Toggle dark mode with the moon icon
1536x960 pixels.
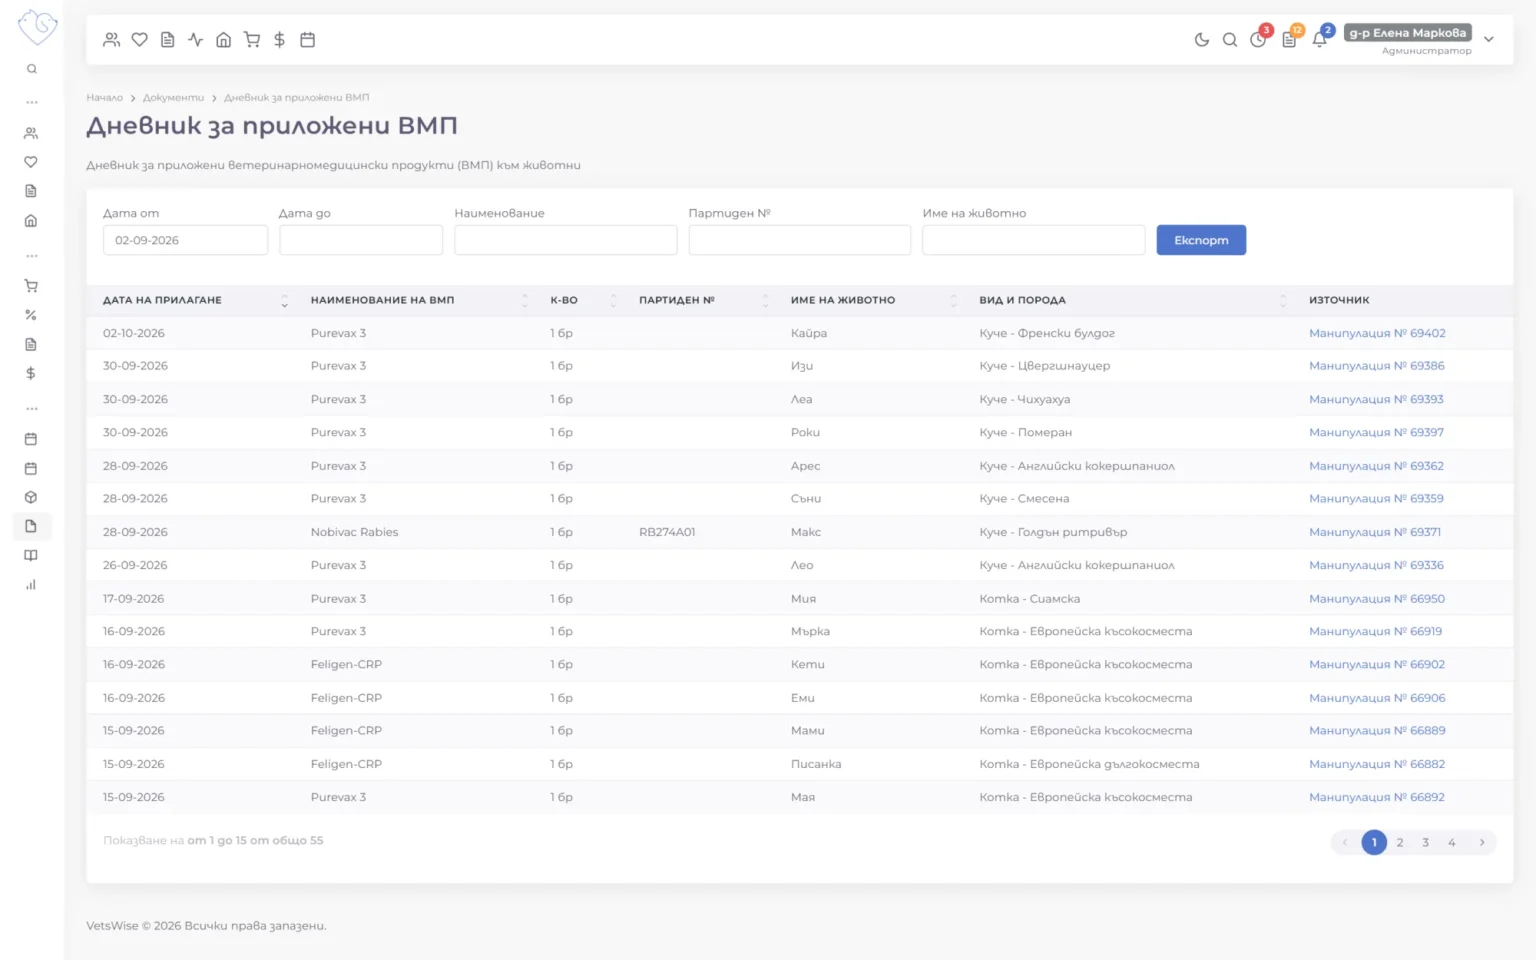[1202, 40]
